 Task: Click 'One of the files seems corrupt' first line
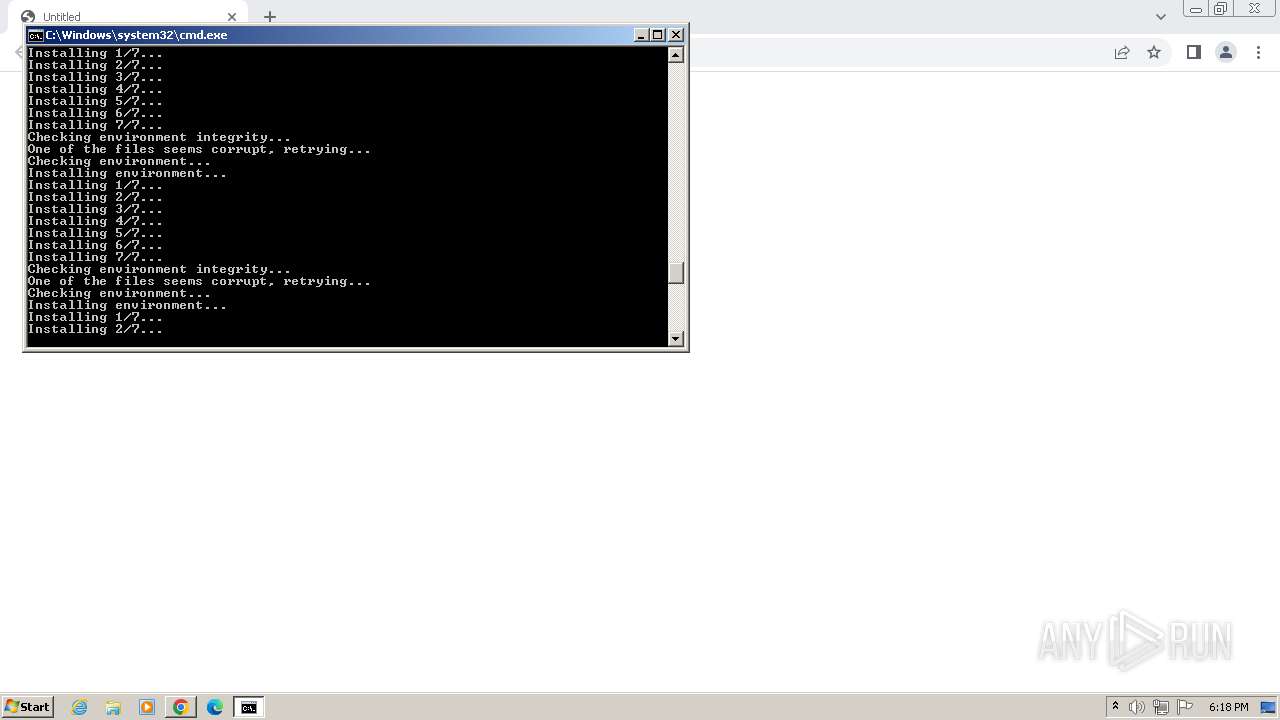[199, 149]
